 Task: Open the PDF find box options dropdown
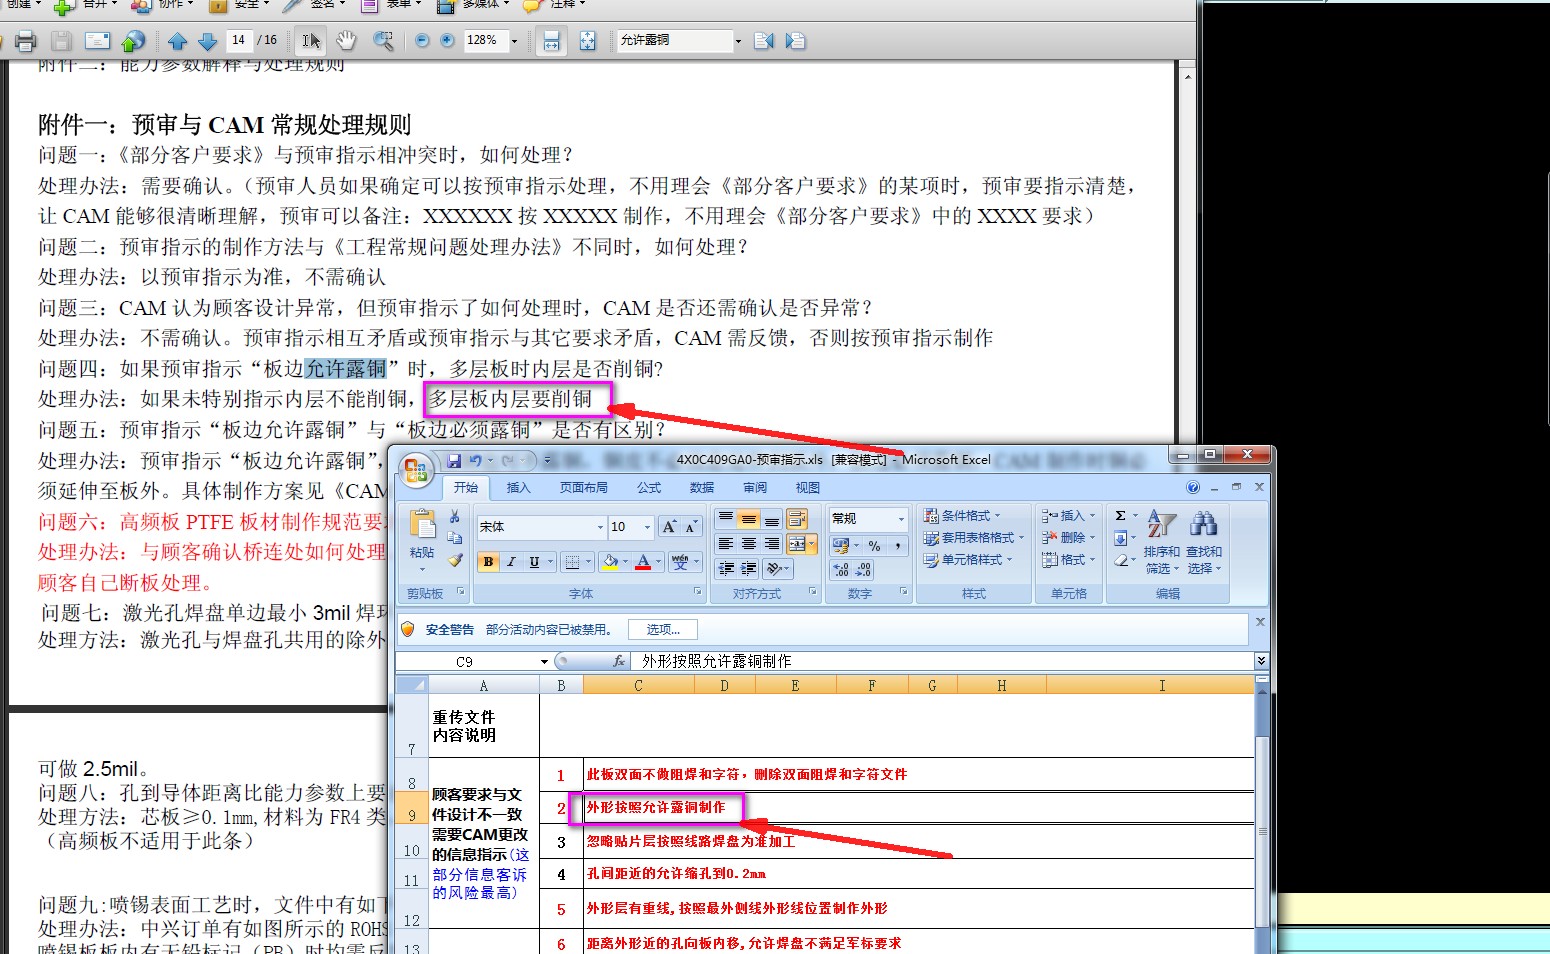(x=739, y=41)
